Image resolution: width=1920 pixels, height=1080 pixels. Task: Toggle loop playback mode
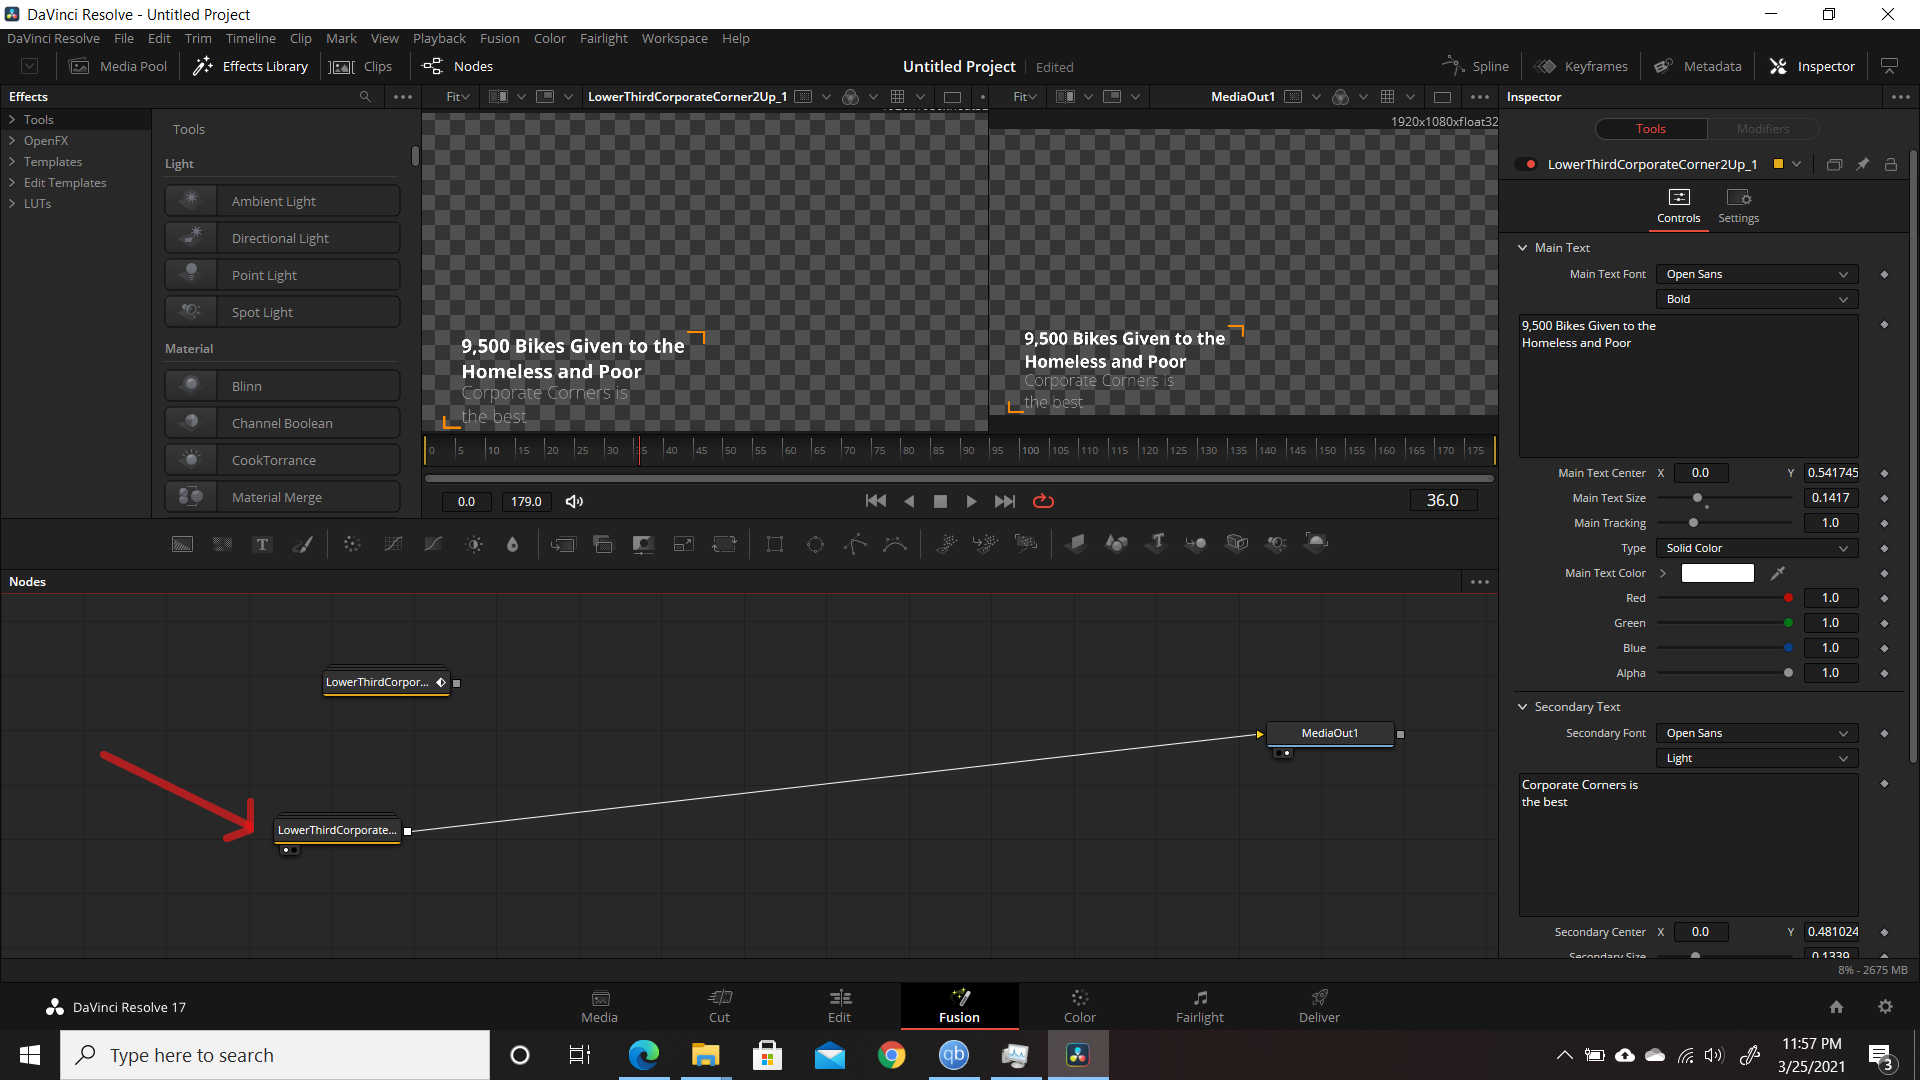point(1043,501)
